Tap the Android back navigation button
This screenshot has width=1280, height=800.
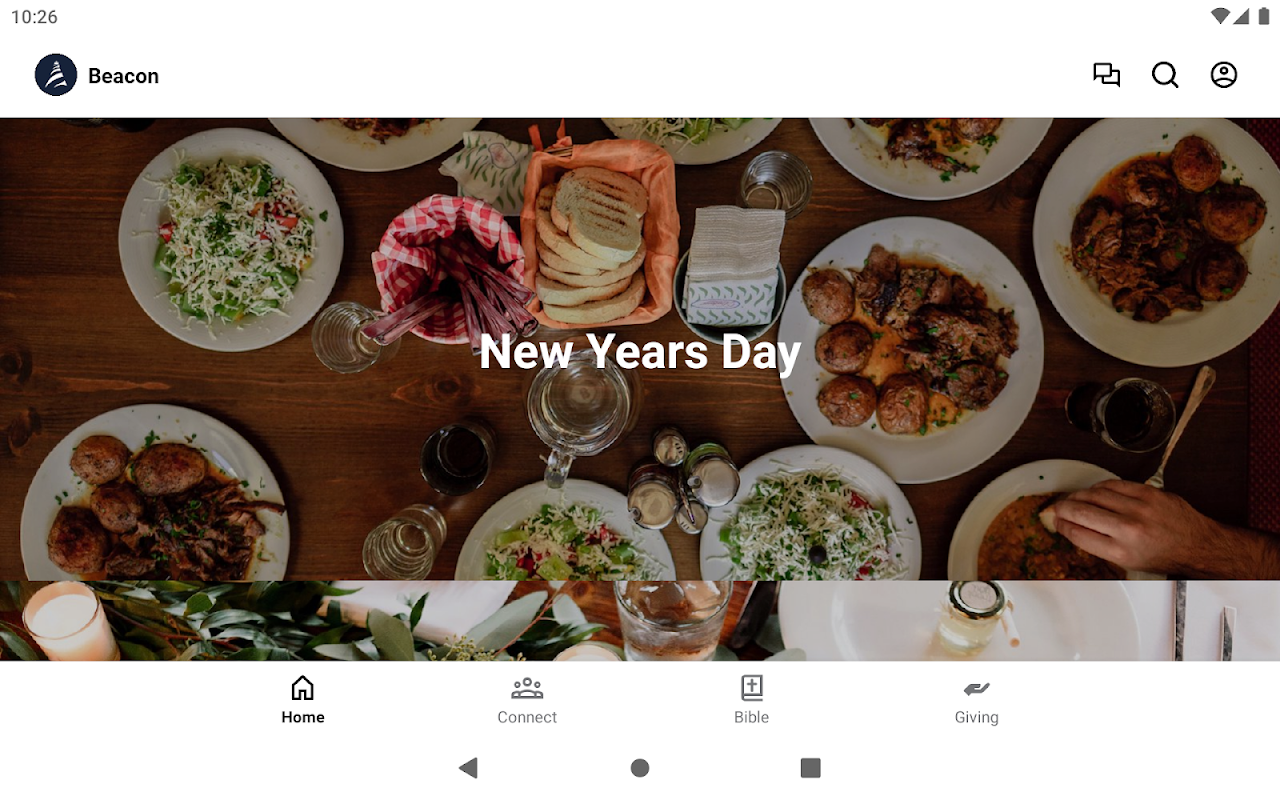[x=468, y=768]
